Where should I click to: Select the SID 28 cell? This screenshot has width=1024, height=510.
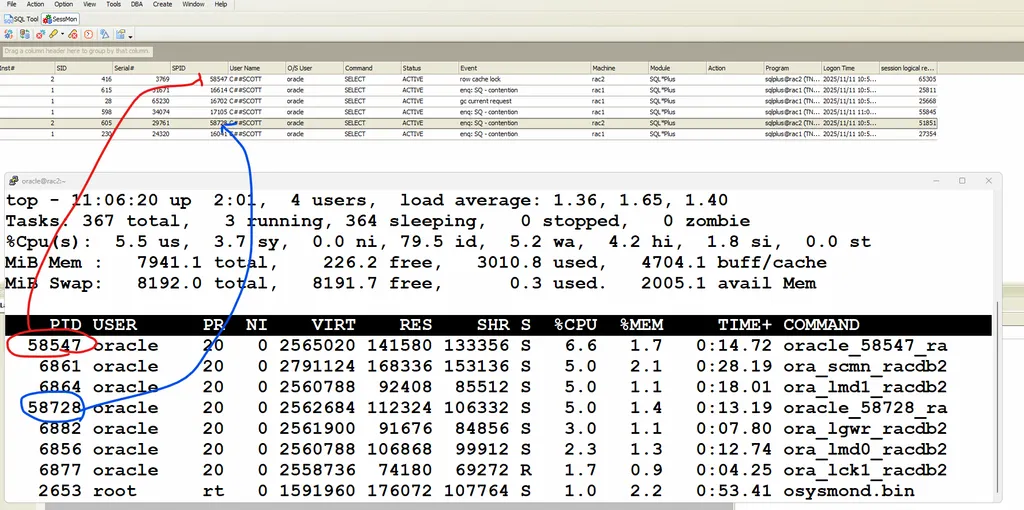(84, 101)
